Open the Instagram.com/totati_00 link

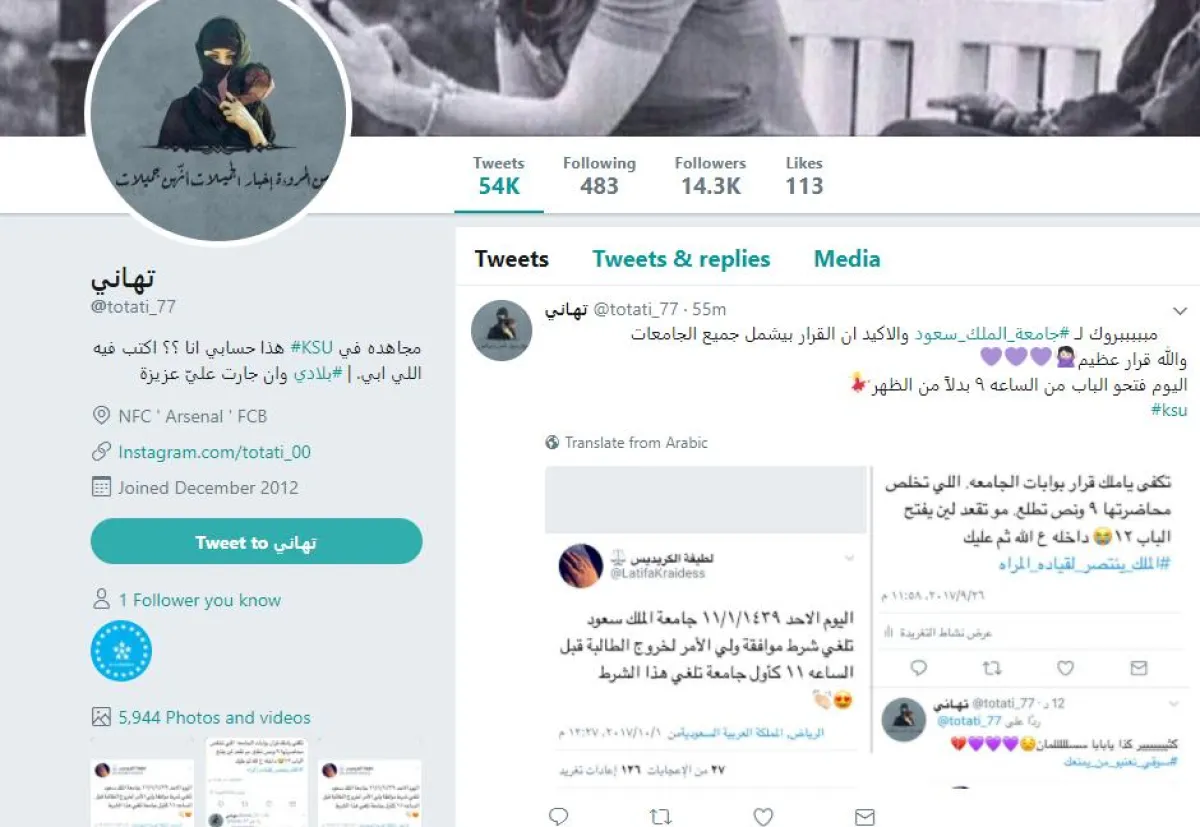pos(214,452)
